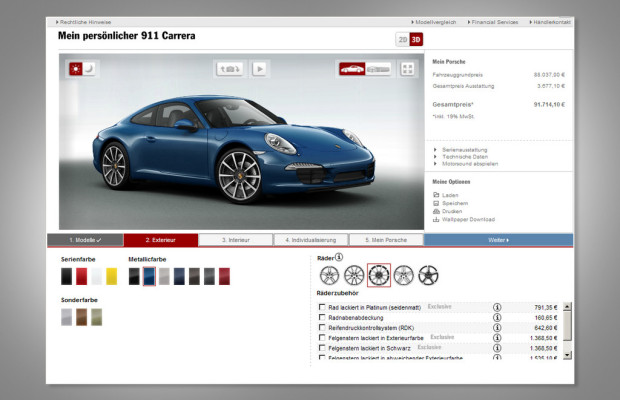
Task: Select the exterior car view icon
Action: [352, 69]
